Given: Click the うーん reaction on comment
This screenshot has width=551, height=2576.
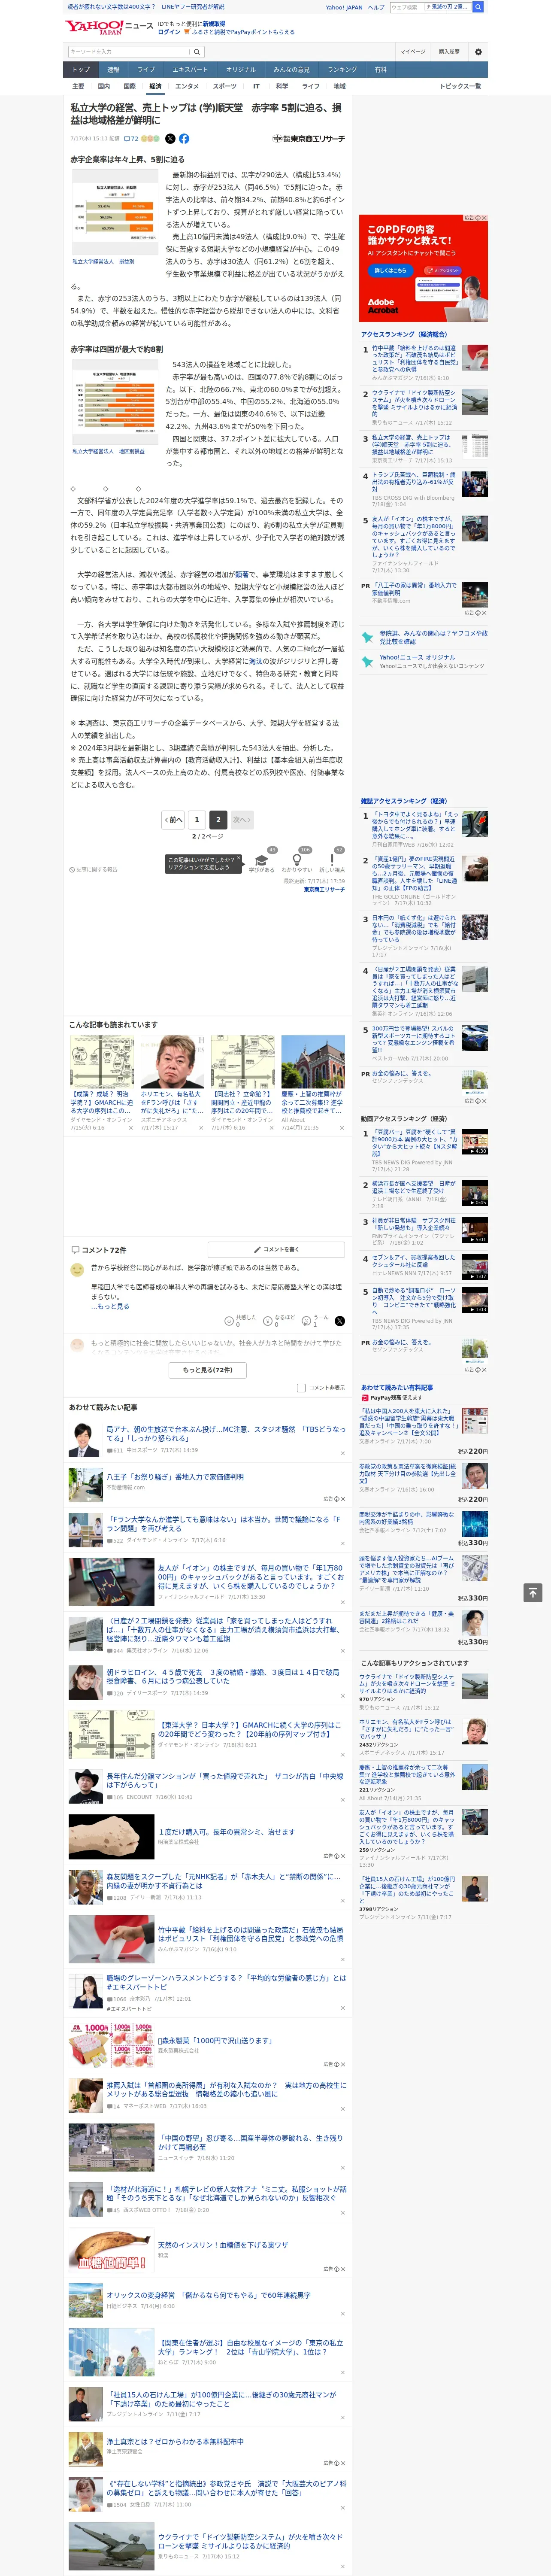Looking at the screenshot, I should [315, 1320].
